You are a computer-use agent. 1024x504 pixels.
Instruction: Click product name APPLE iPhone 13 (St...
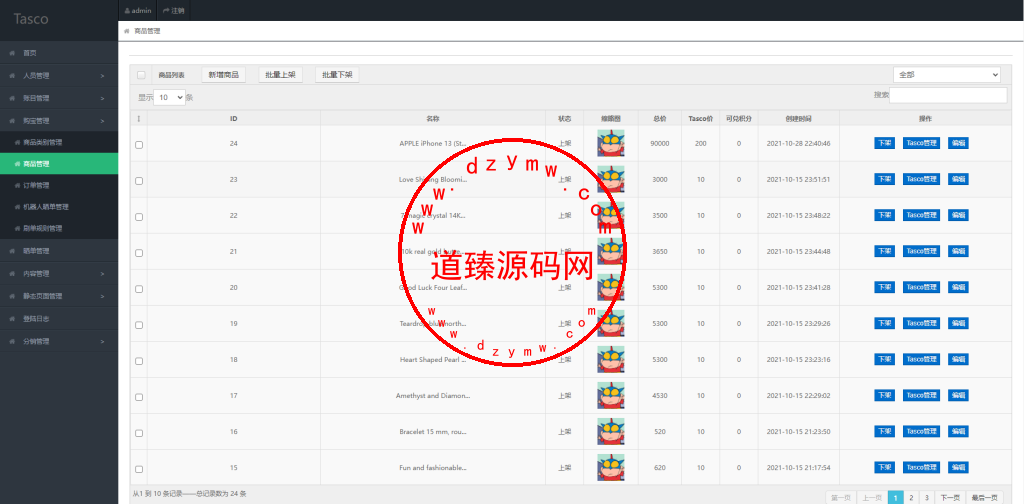(x=432, y=144)
